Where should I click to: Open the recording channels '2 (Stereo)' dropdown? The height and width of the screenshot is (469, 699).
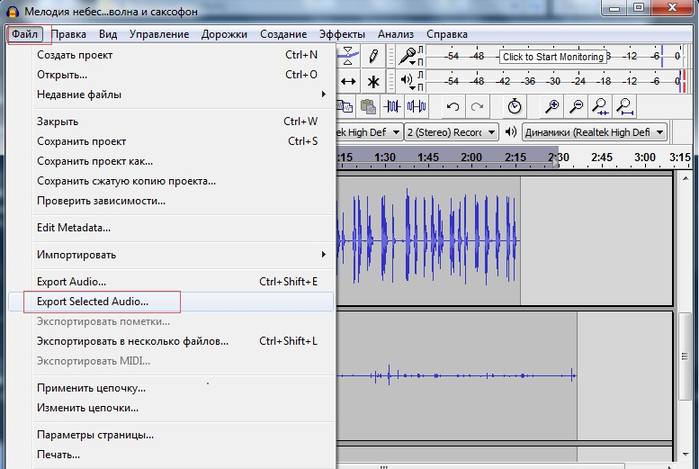pos(452,131)
